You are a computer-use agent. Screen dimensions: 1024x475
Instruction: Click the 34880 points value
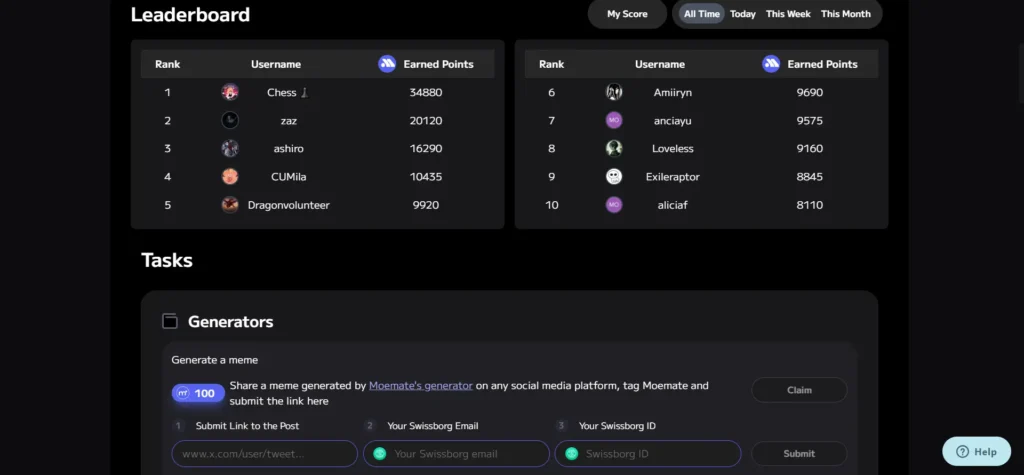[x=426, y=92]
